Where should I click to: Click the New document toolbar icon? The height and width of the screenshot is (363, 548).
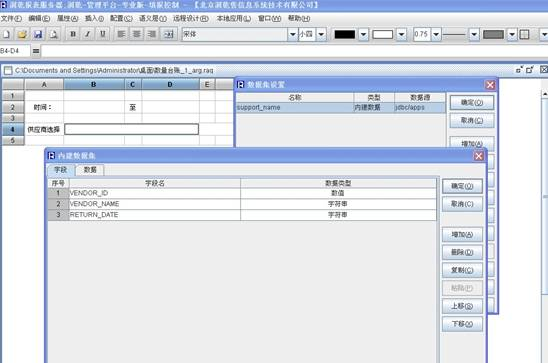tap(7, 34)
